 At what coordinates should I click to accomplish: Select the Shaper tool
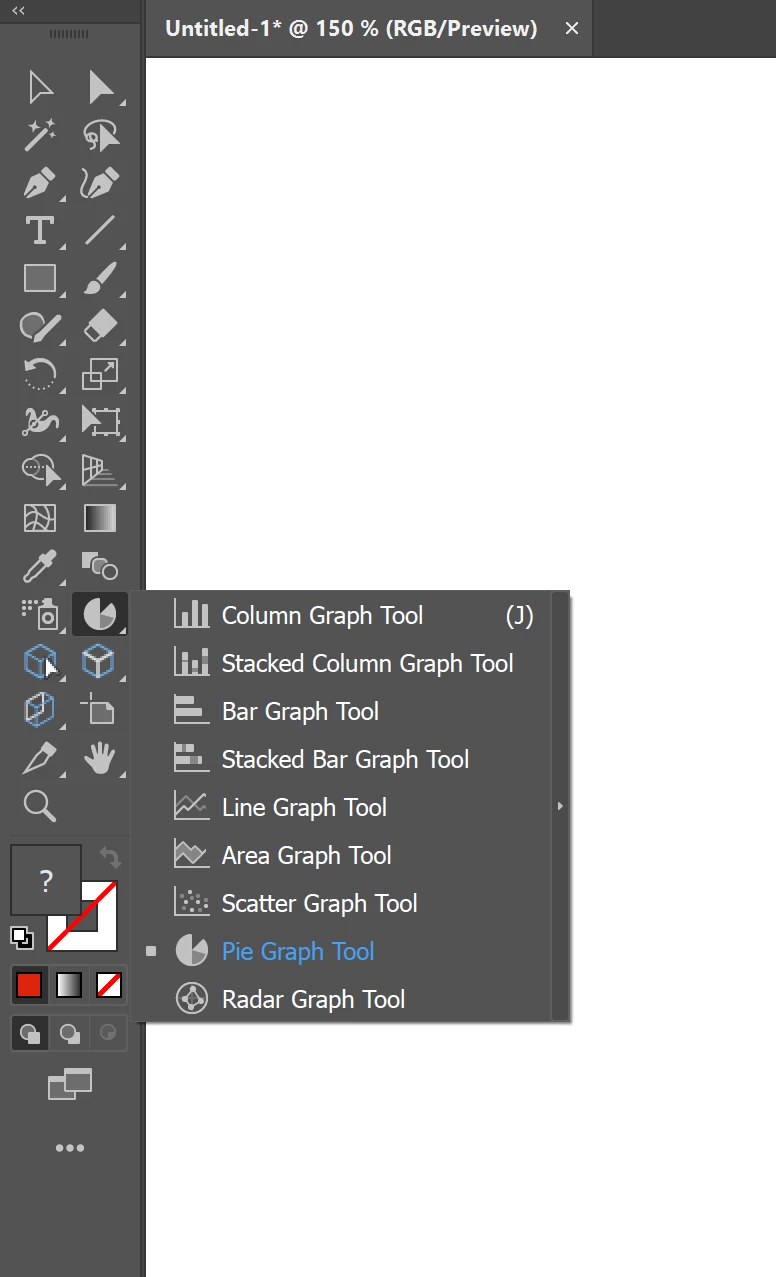[x=40, y=326]
